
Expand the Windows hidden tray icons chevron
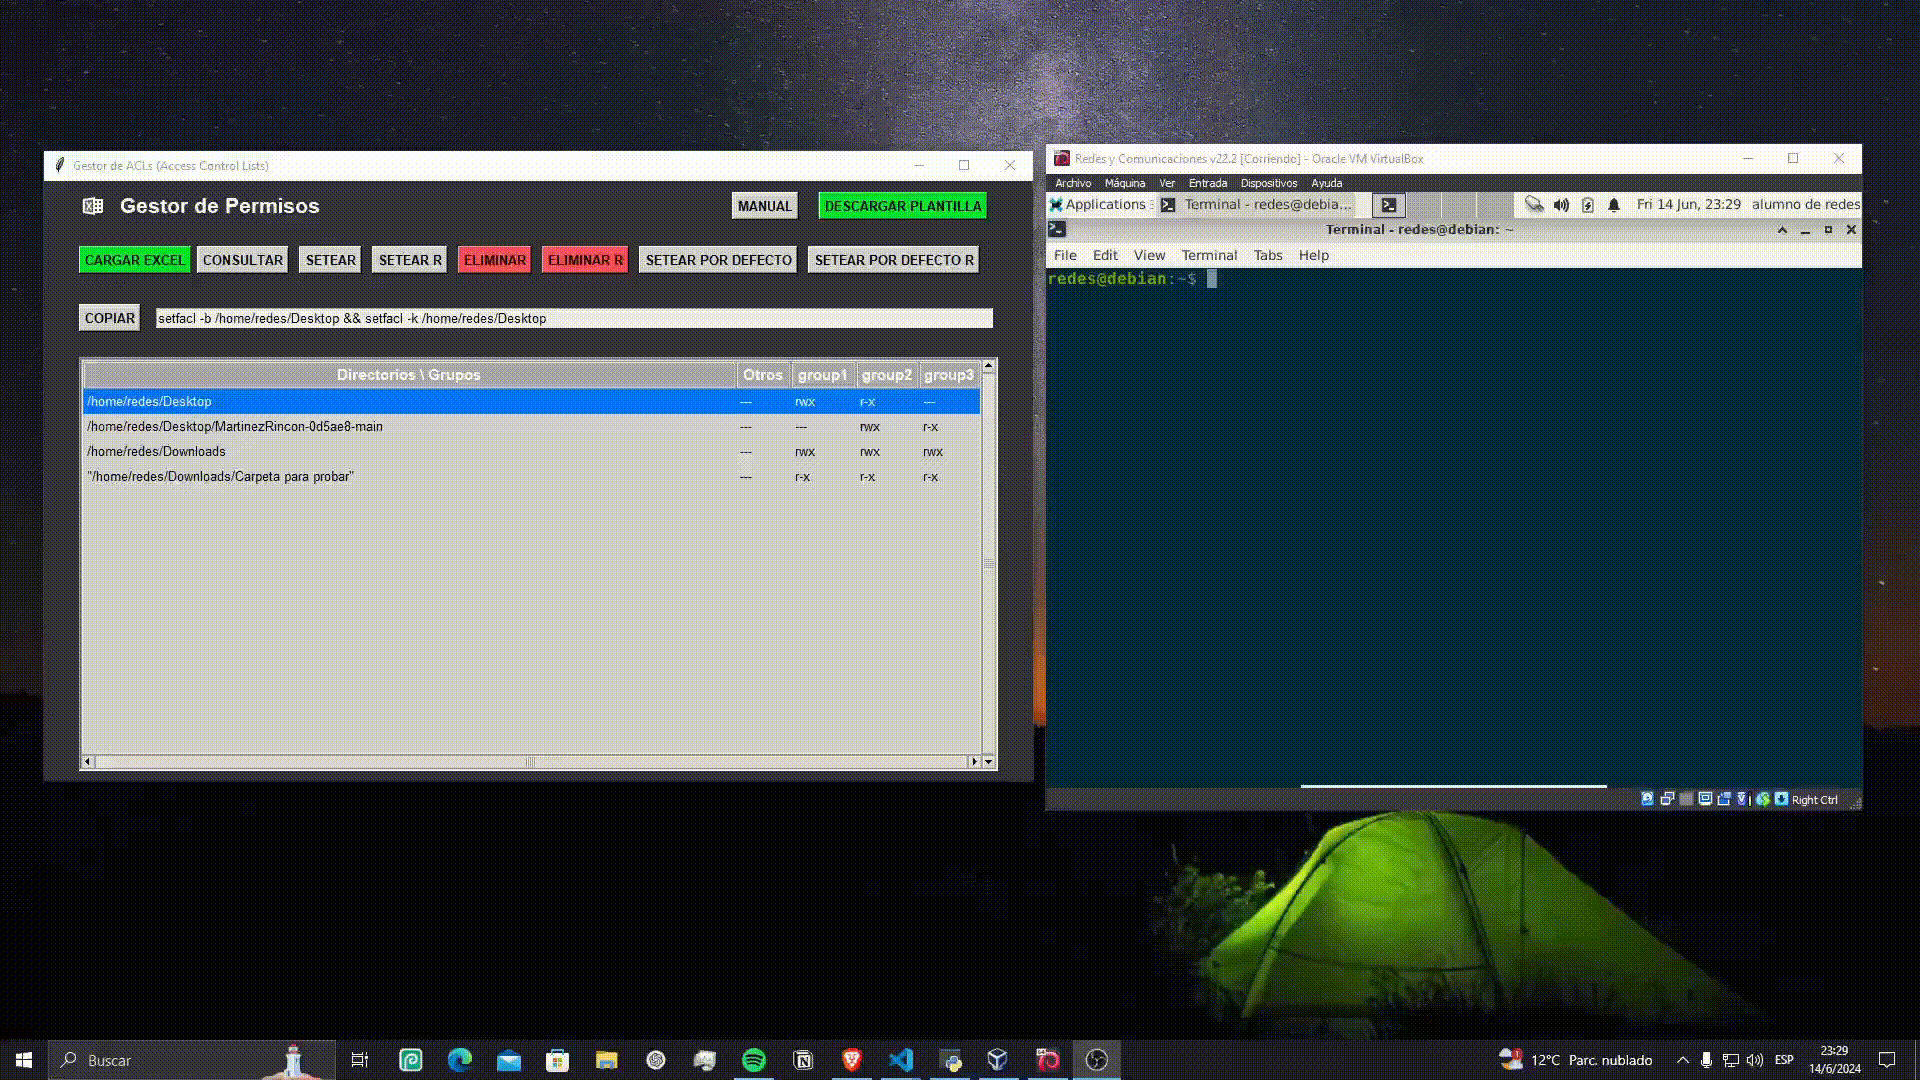1682,1060
